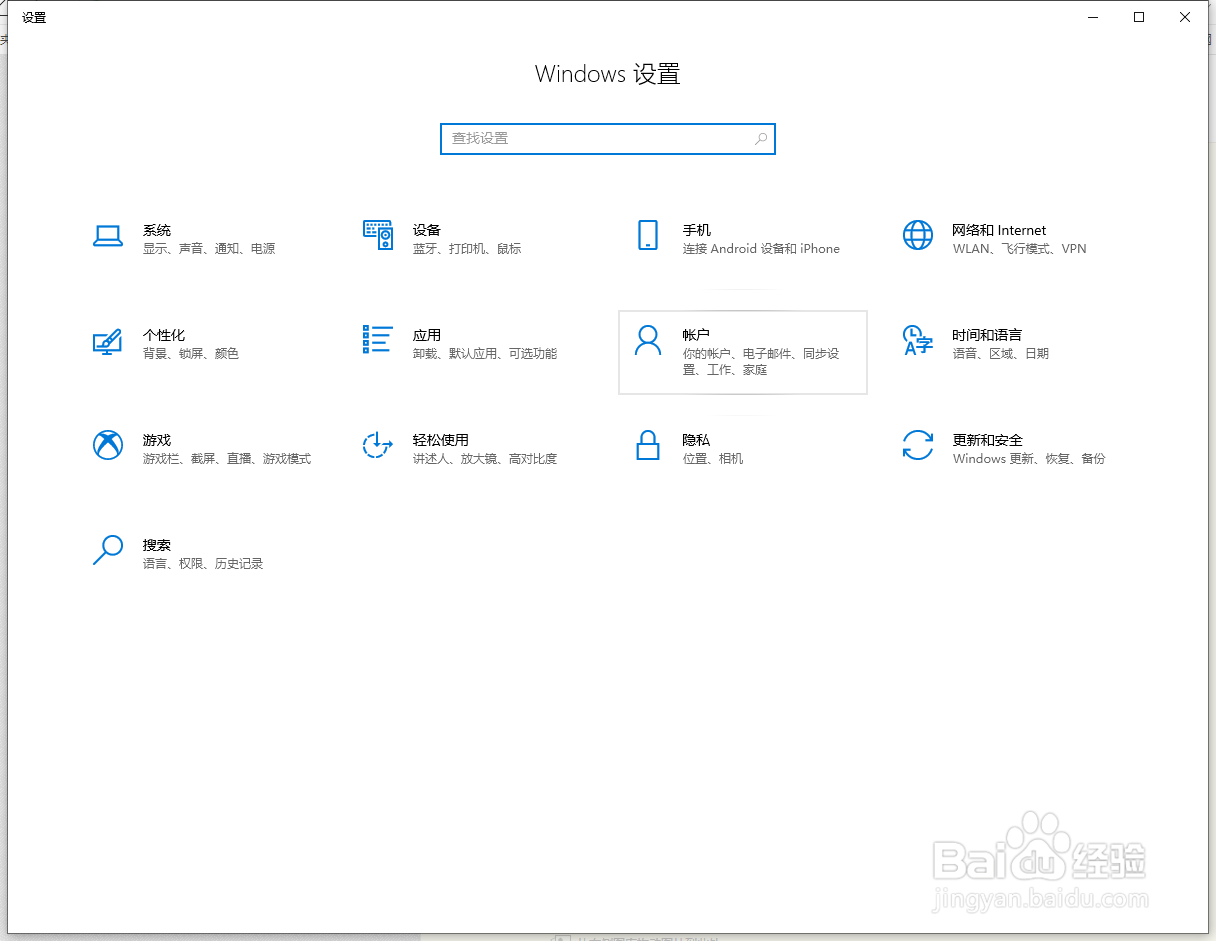The image size is (1216, 941).
Task: Open the Apps list icon
Action: 377,339
